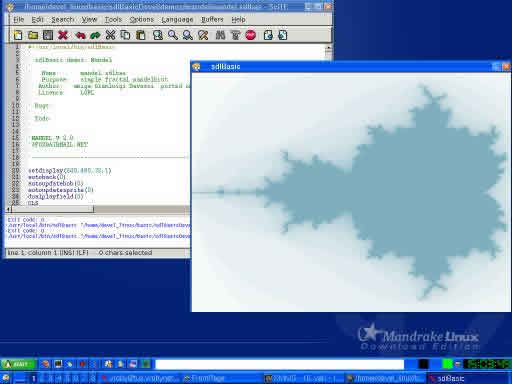Click the first quick launch icon after Start

coord(46,364)
